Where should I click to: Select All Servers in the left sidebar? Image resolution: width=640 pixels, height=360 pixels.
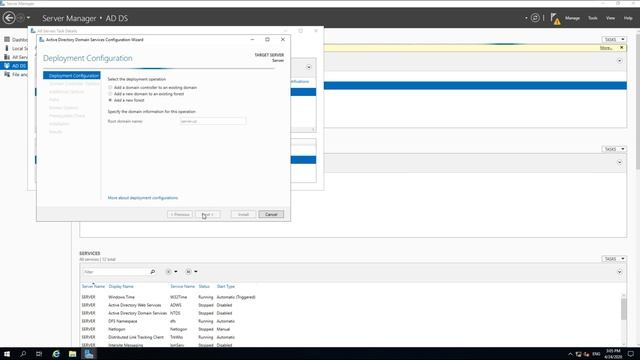click(16, 57)
